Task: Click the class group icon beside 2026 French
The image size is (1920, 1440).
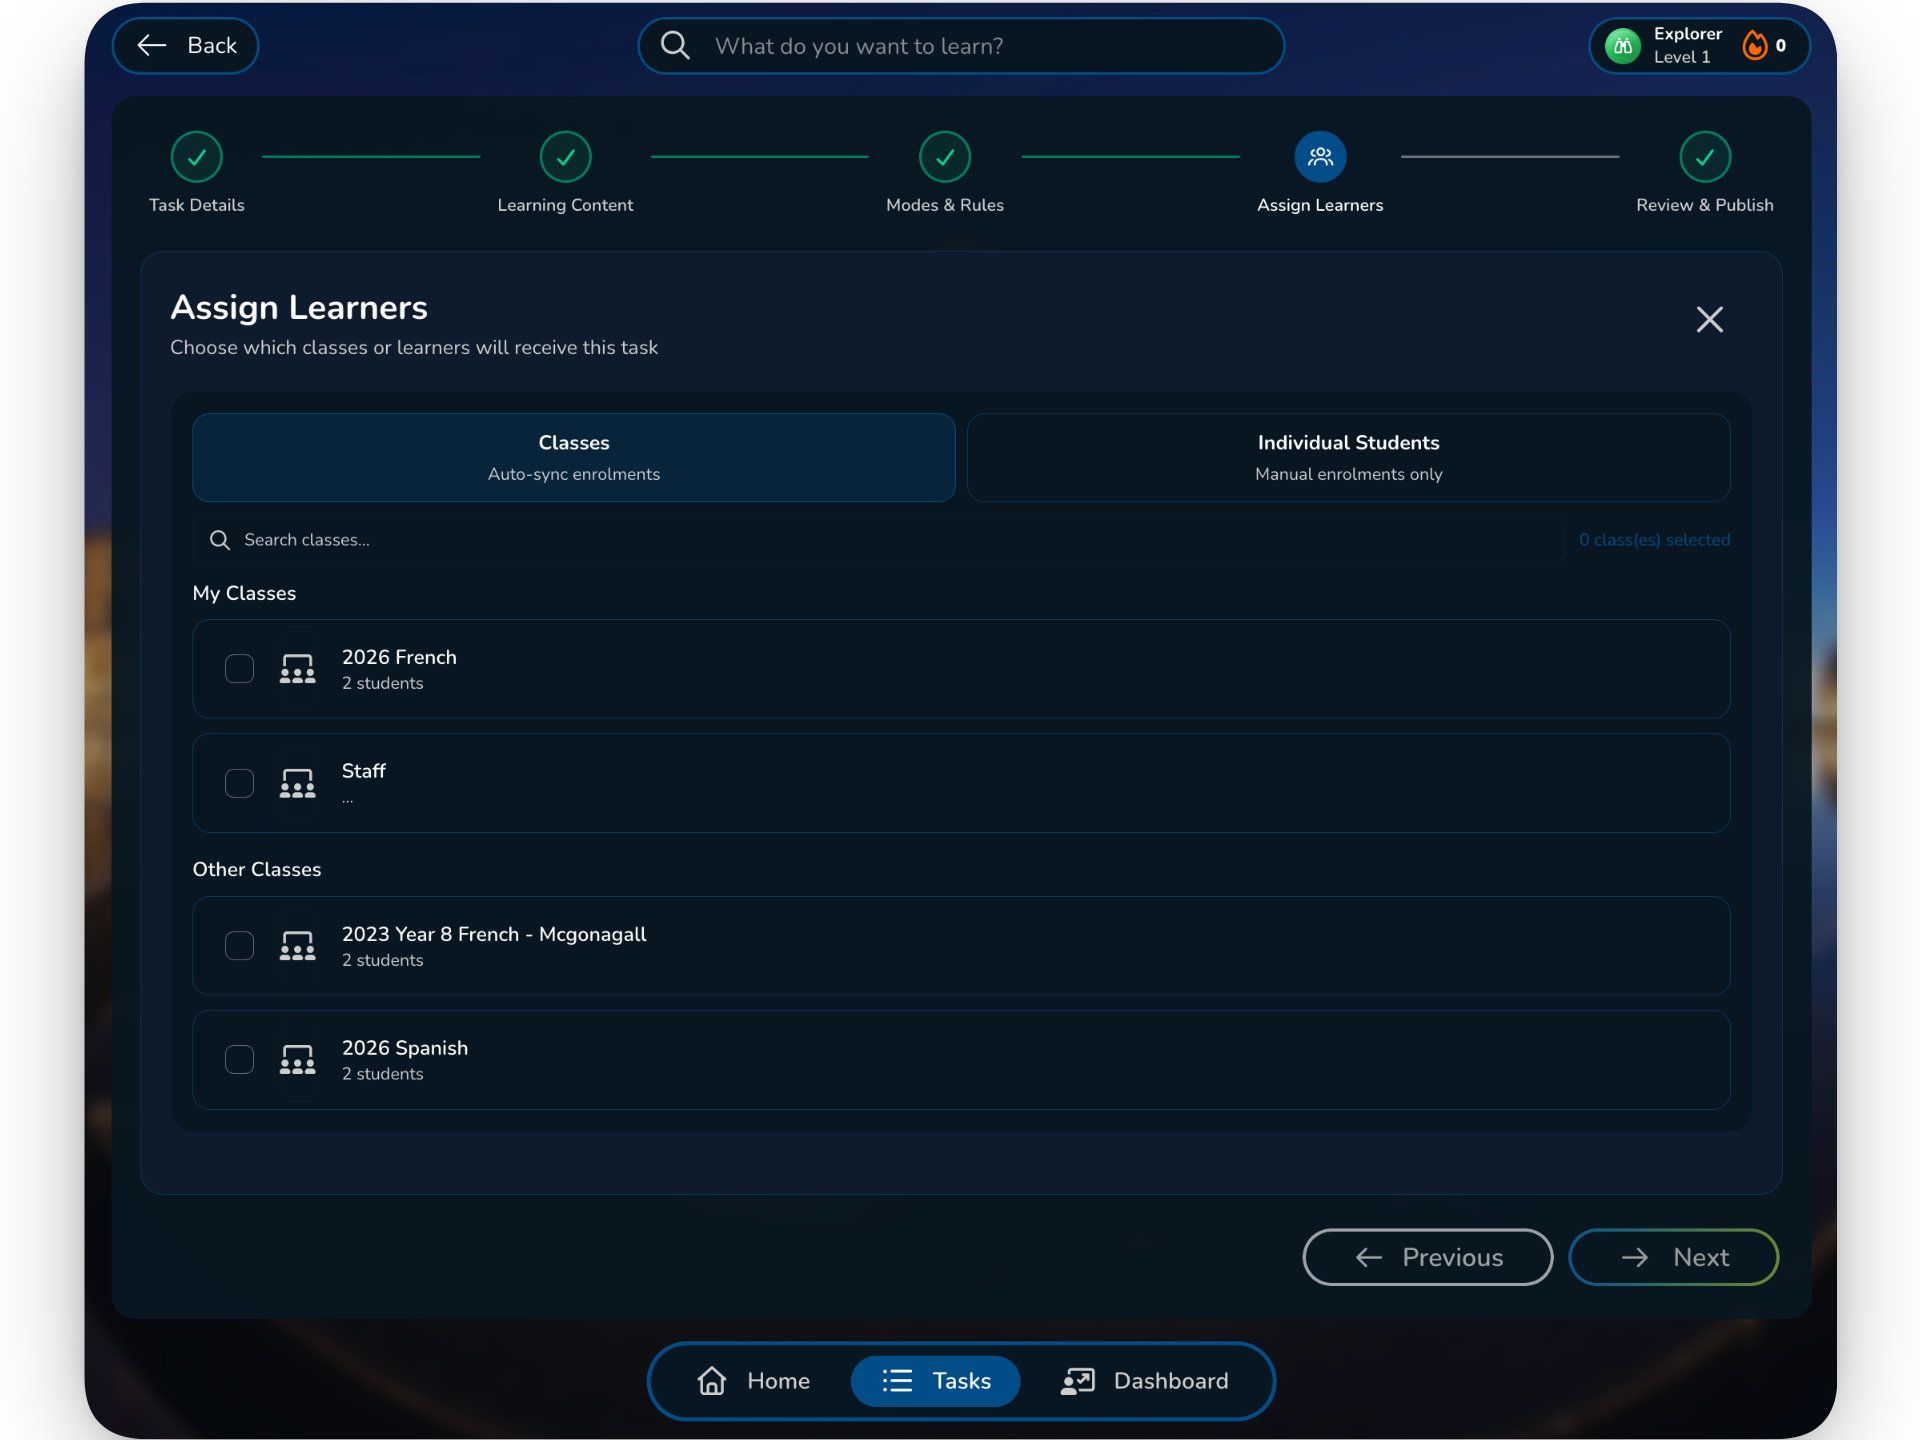Action: coord(298,669)
